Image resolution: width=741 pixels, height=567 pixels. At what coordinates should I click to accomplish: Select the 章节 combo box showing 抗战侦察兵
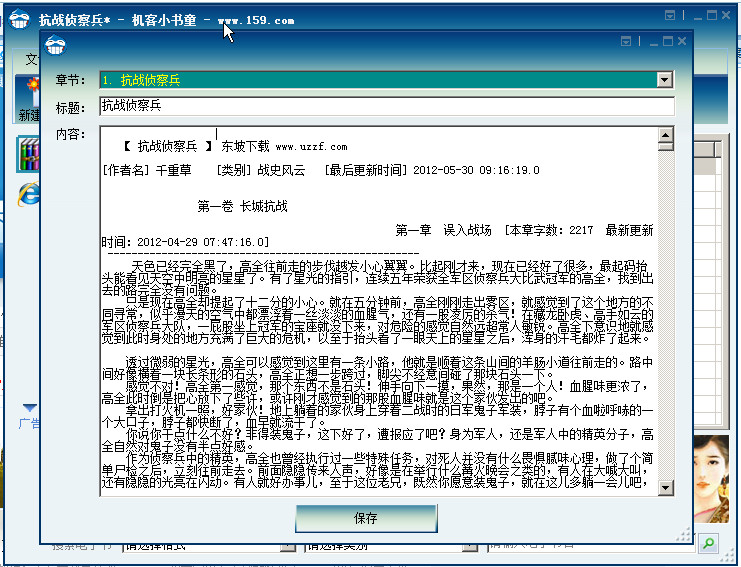click(x=387, y=80)
